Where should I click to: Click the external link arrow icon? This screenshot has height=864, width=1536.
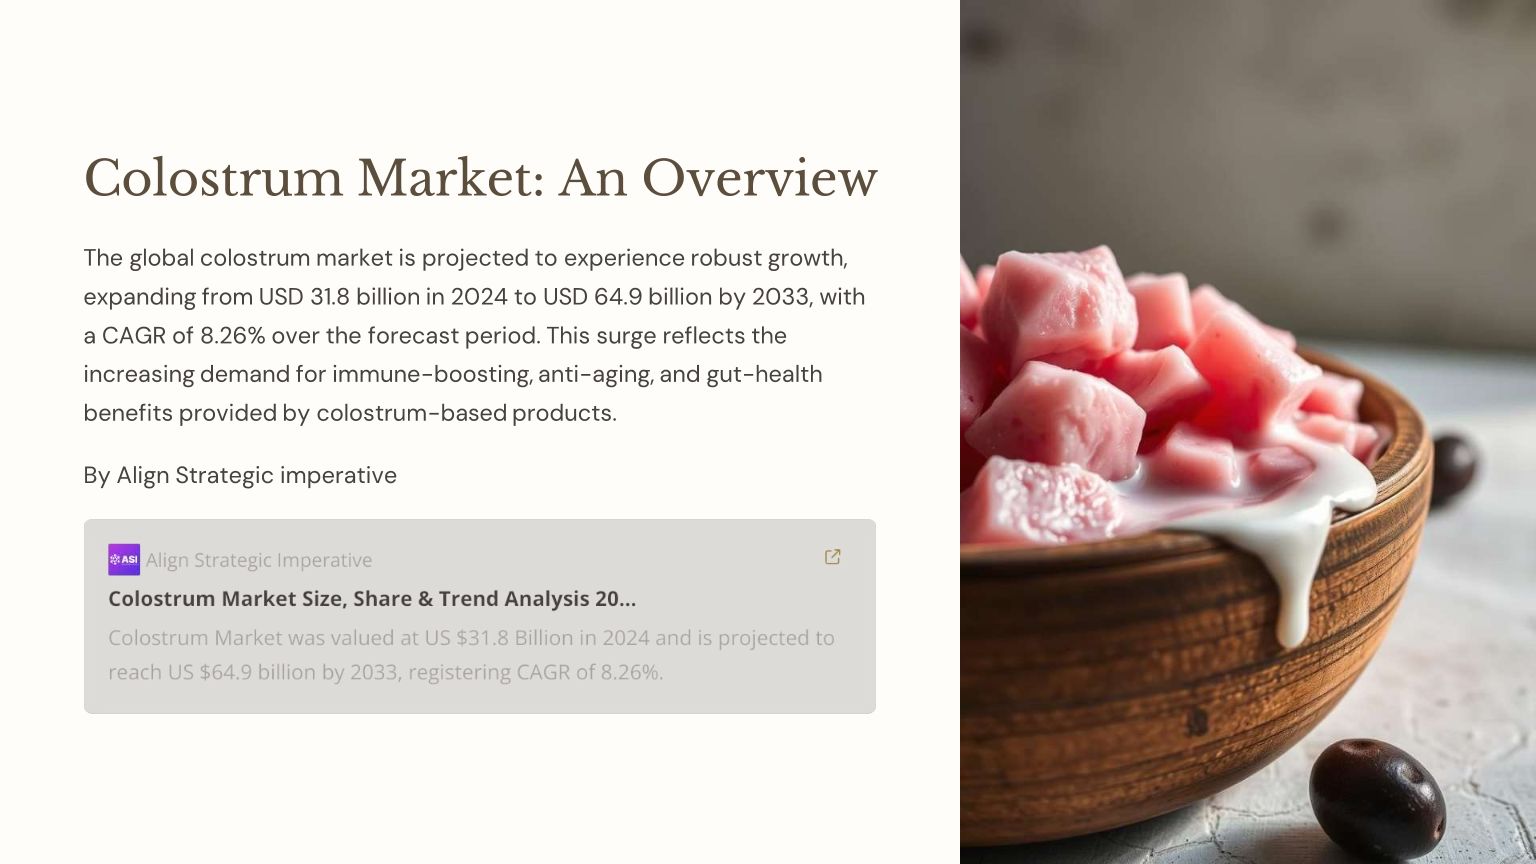point(832,557)
